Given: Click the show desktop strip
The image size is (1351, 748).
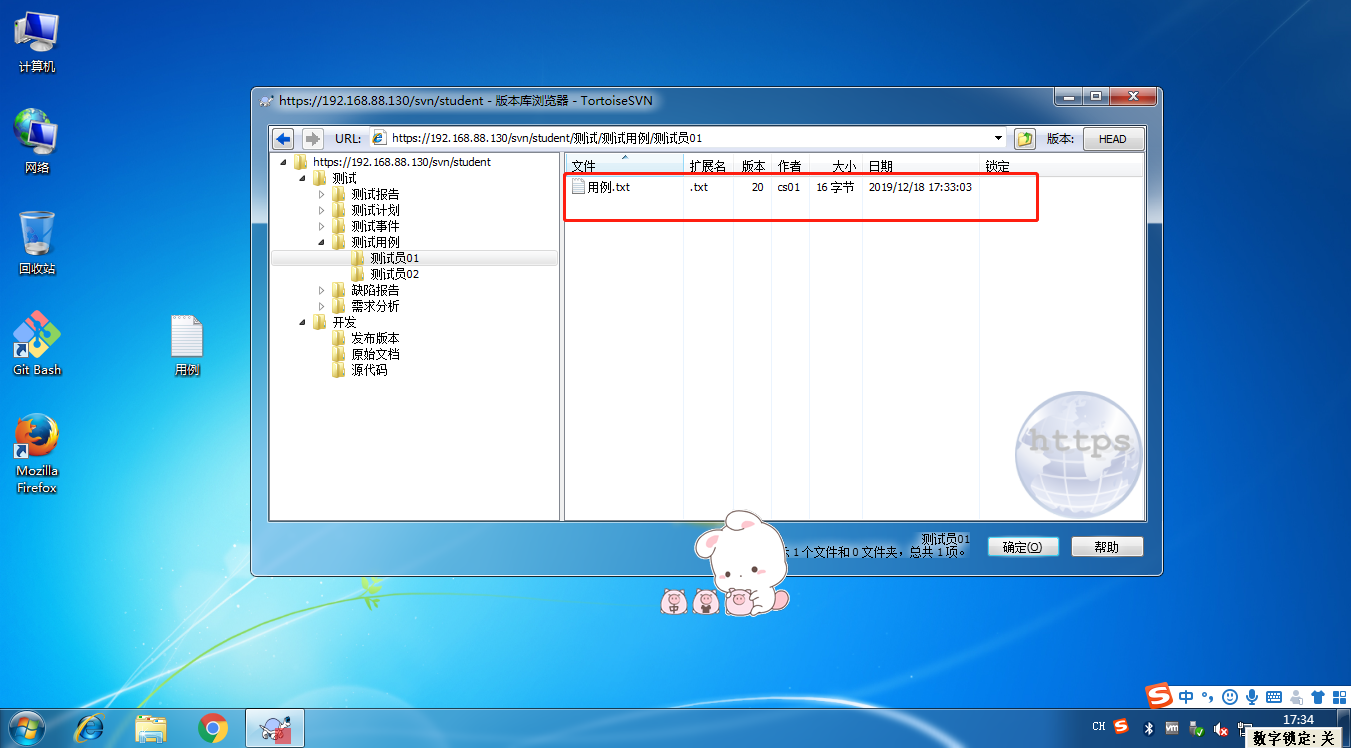Looking at the screenshot, I should point(1344,728).
